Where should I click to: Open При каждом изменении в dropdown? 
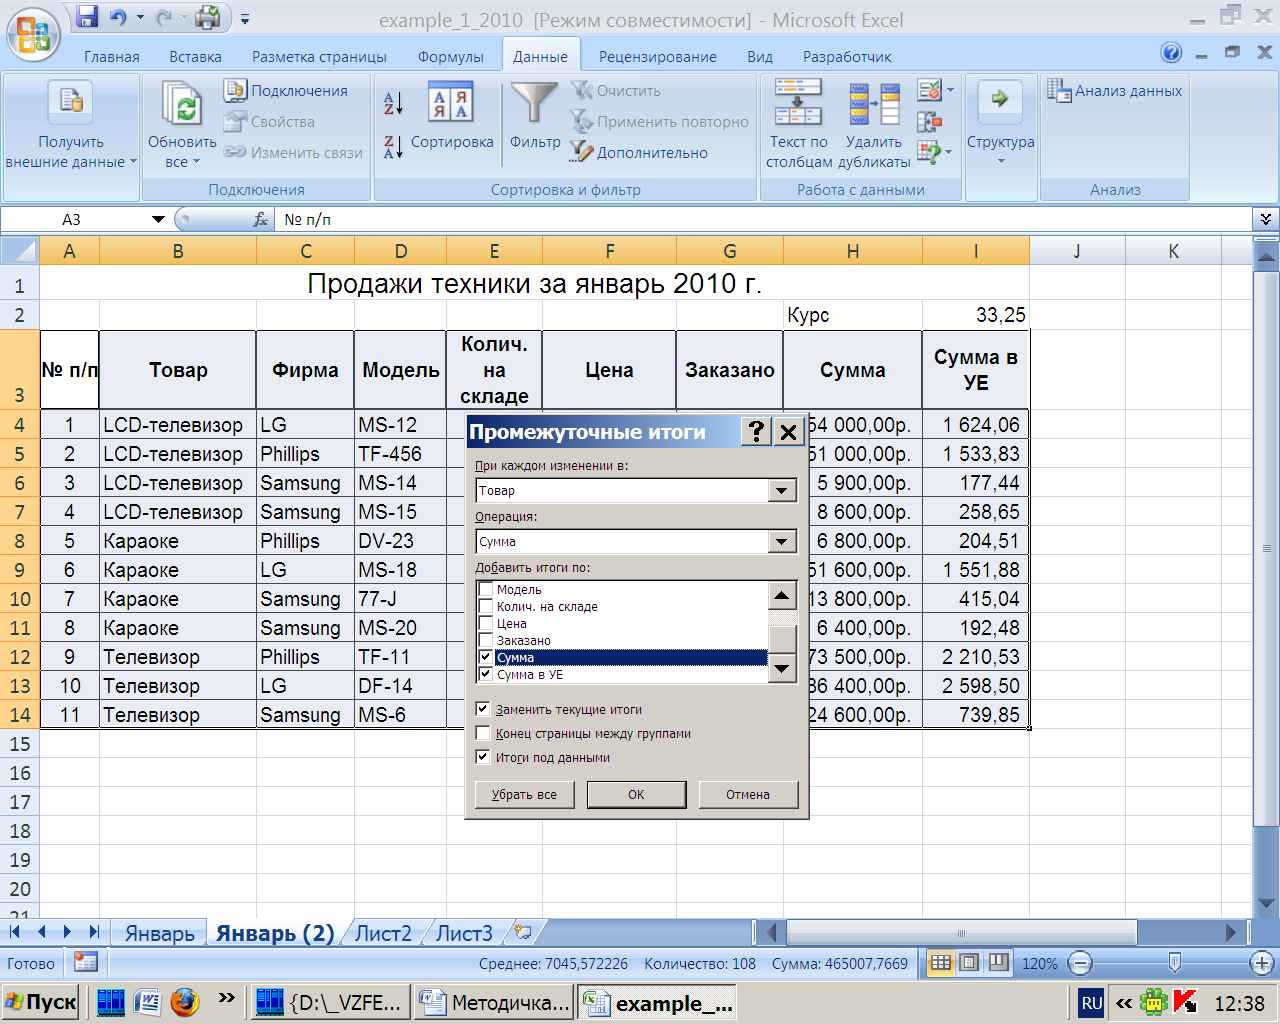pos(782,491)
